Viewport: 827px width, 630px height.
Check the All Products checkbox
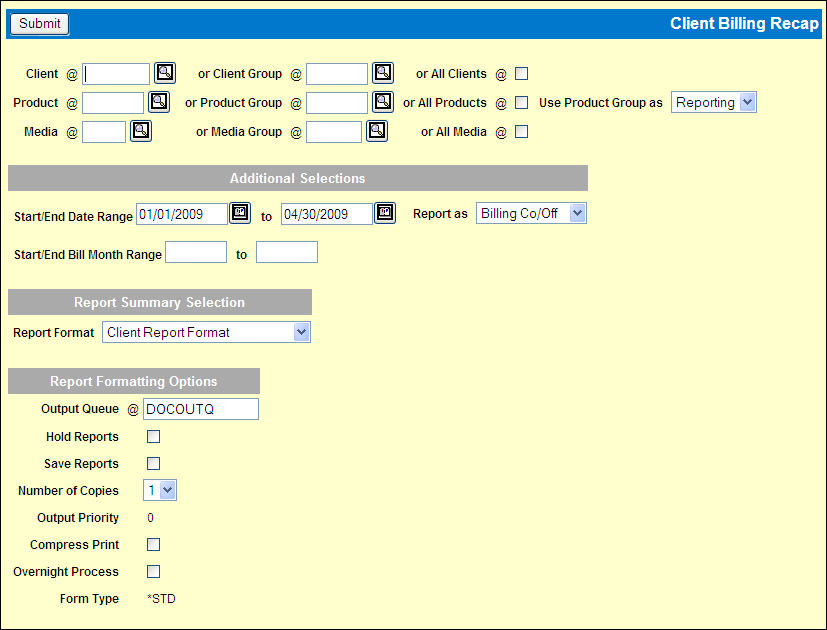(521, 102)
